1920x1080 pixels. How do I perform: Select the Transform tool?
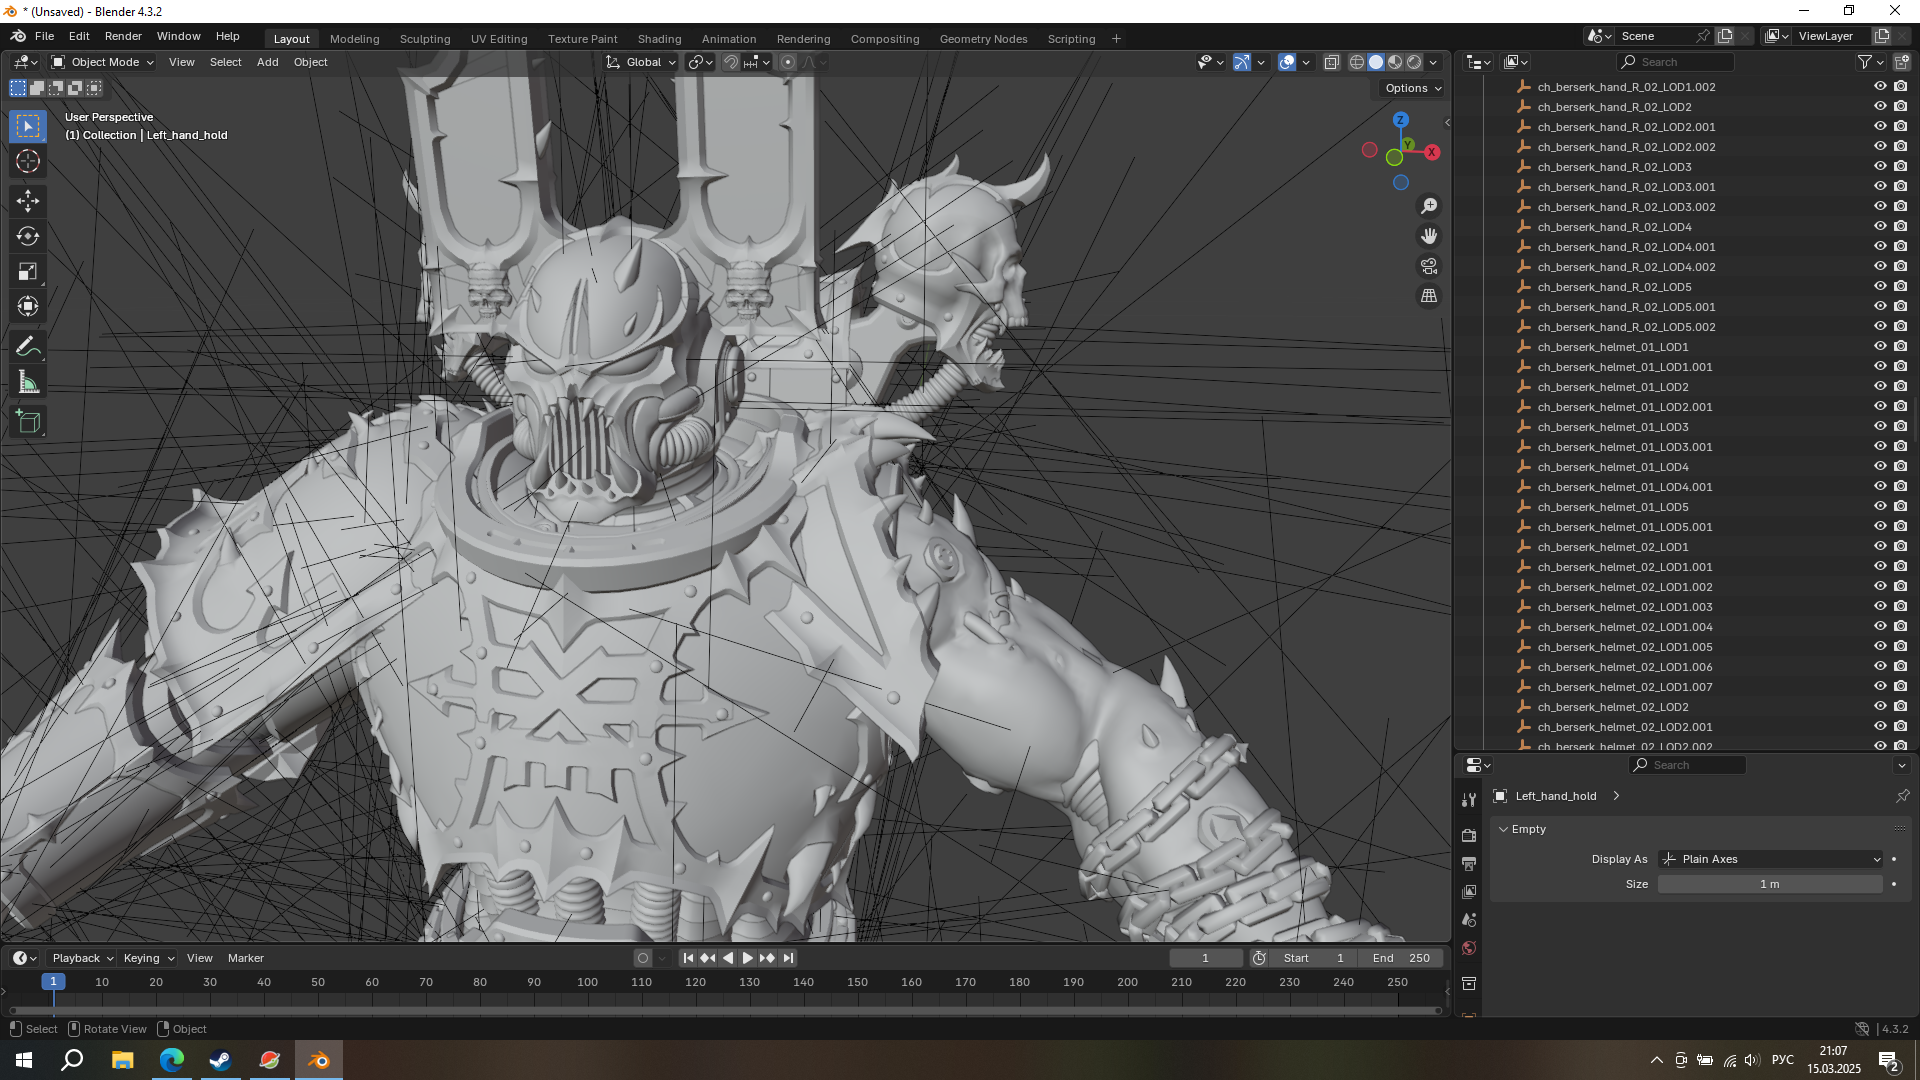[28, 306]
